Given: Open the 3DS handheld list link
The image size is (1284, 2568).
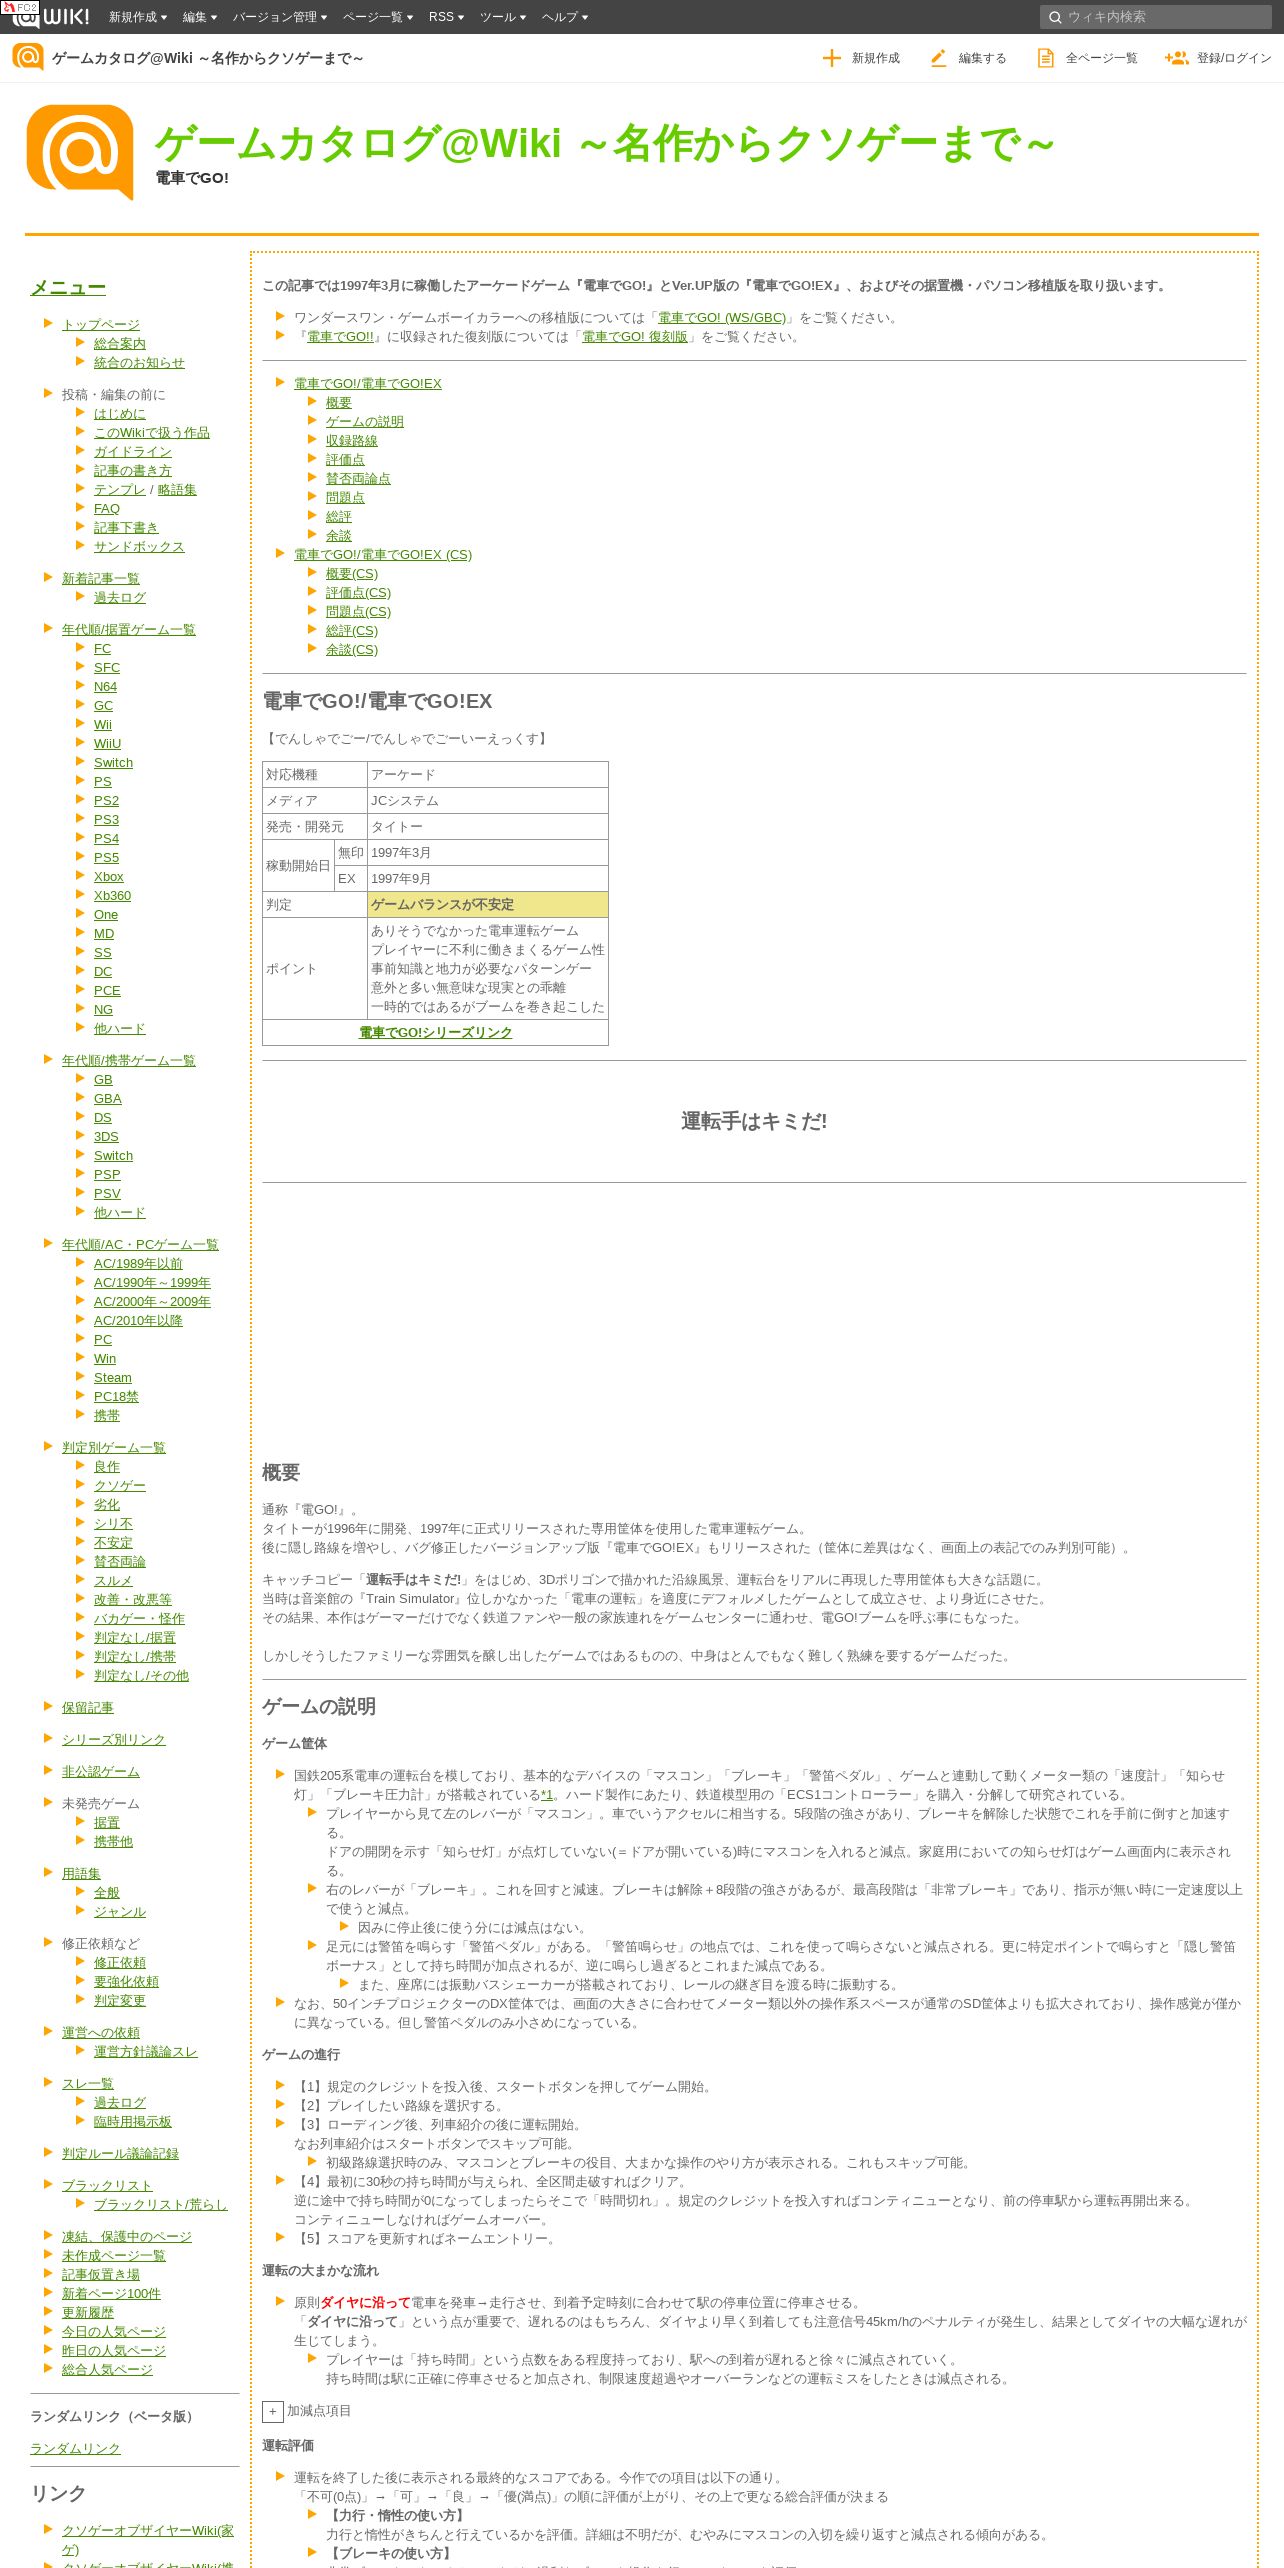Looking at the screenshot, I should 106,1137.
